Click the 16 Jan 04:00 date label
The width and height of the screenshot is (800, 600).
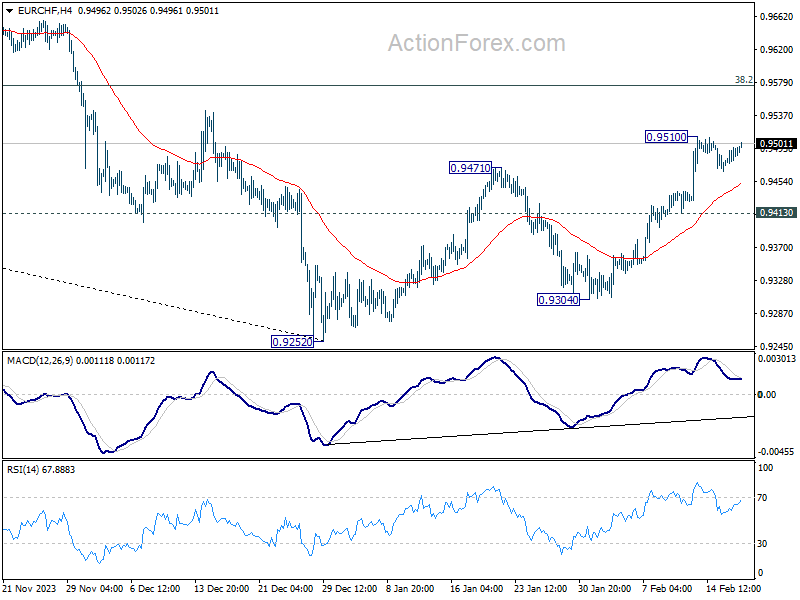click(477, 588)
